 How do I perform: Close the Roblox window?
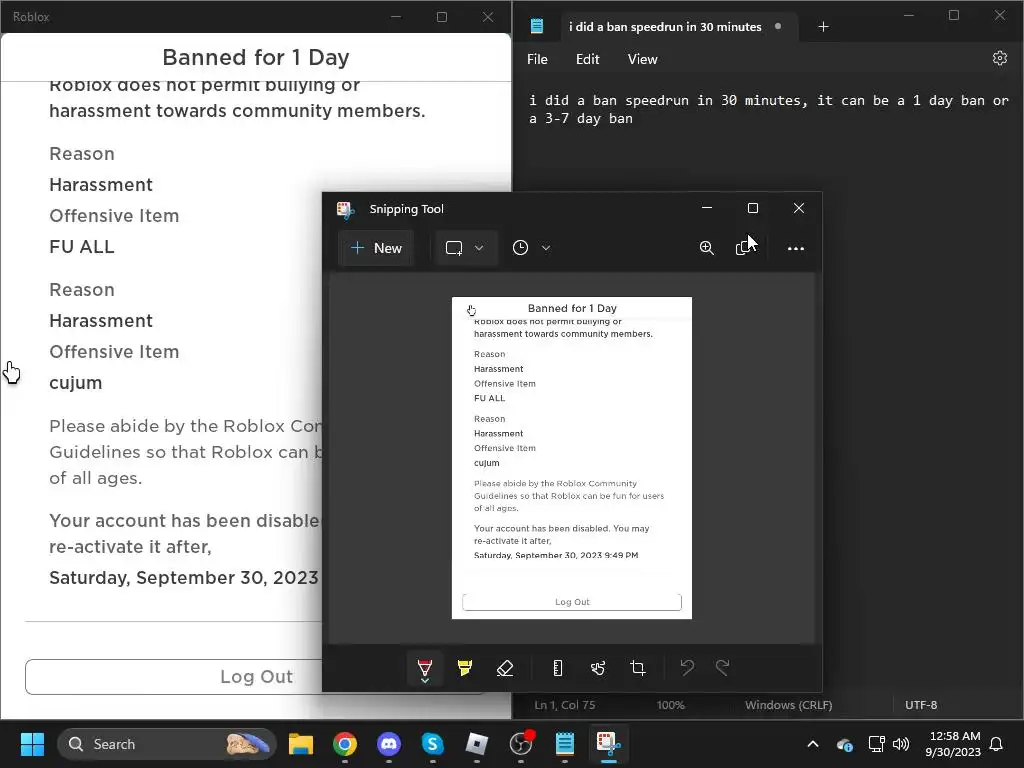click(x=488, y=17)
